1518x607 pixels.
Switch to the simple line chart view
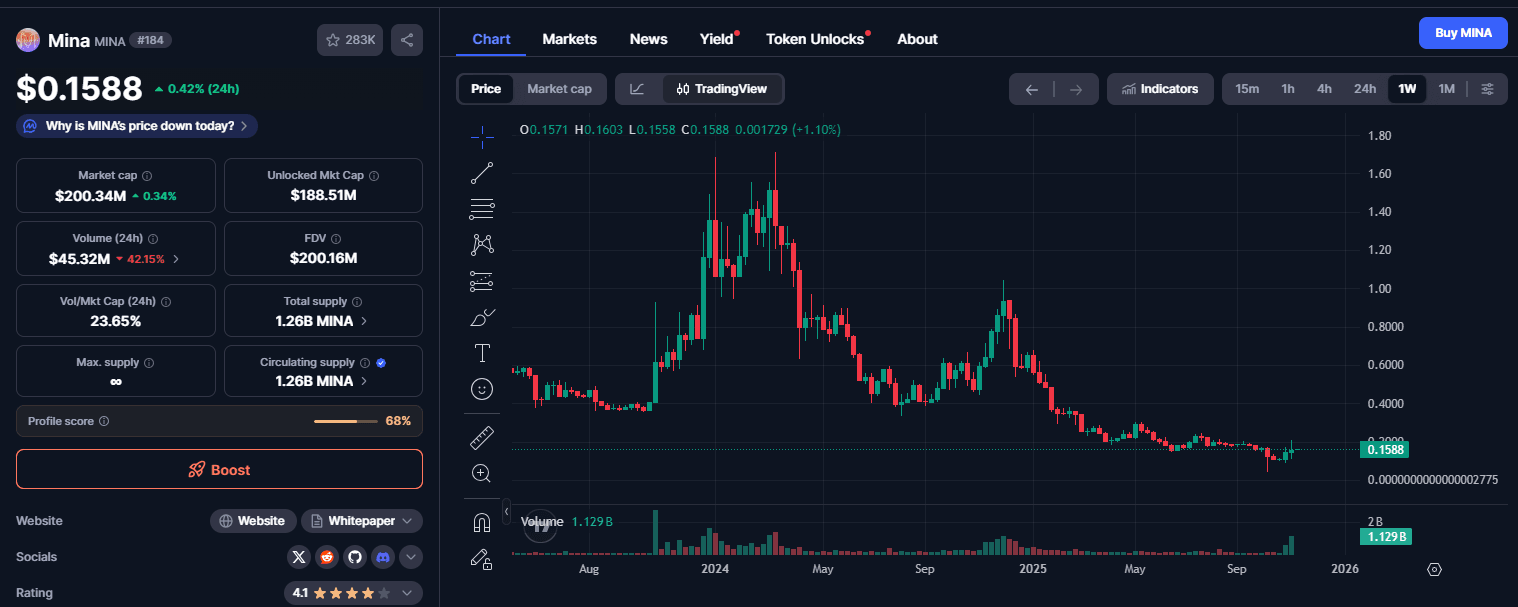point(637,89)
